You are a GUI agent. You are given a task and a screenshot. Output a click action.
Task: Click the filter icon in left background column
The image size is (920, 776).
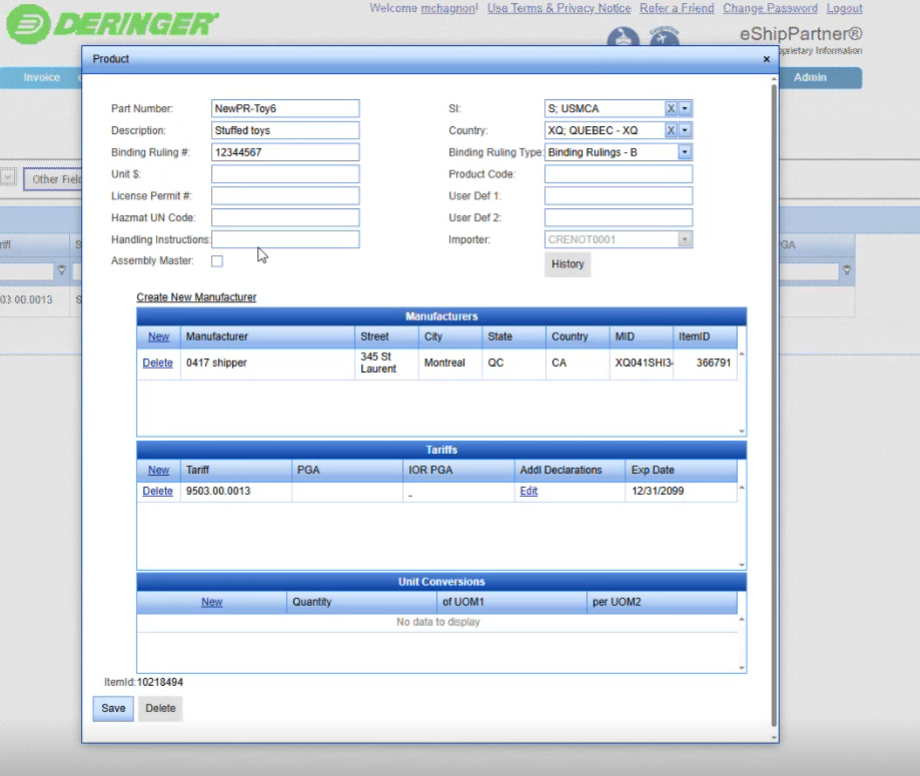pyautogui.click(x=62, y=271)
